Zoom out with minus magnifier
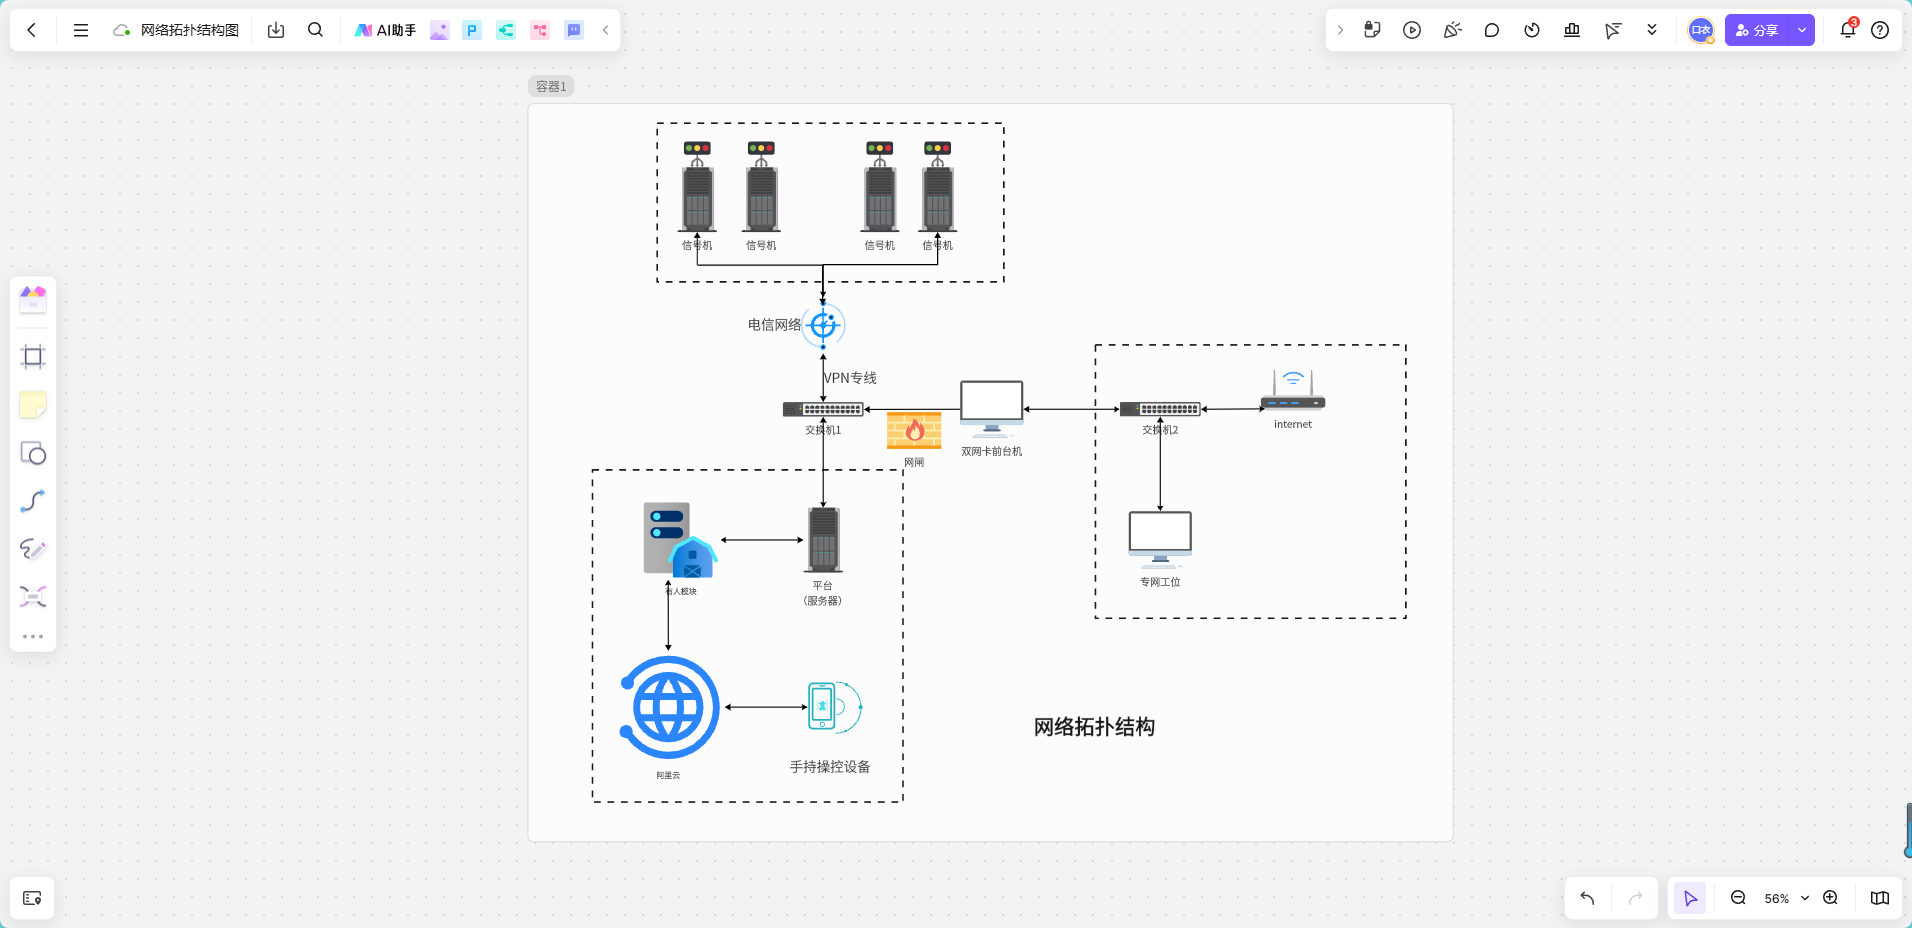 1738,898
